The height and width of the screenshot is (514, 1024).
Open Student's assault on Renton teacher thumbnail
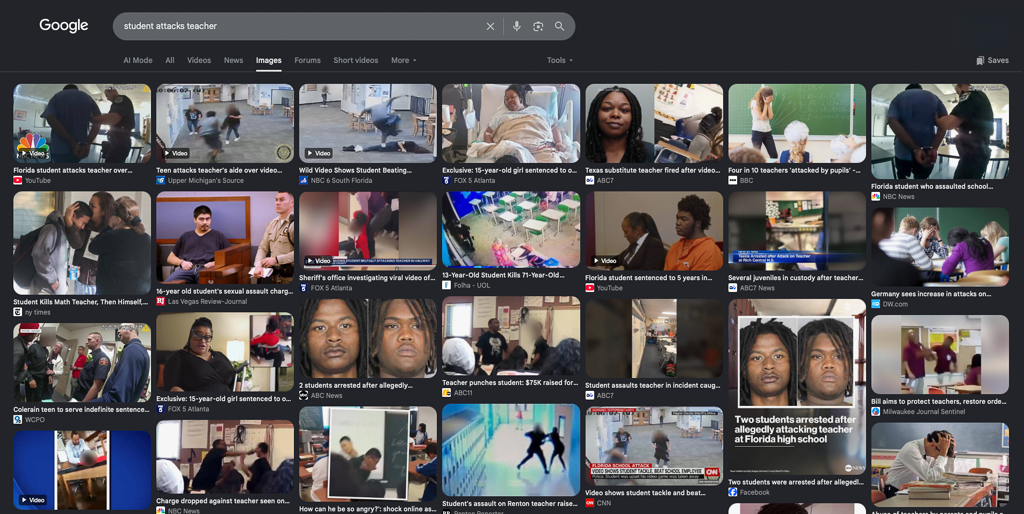pyautogui.click(x=511, y=450)
